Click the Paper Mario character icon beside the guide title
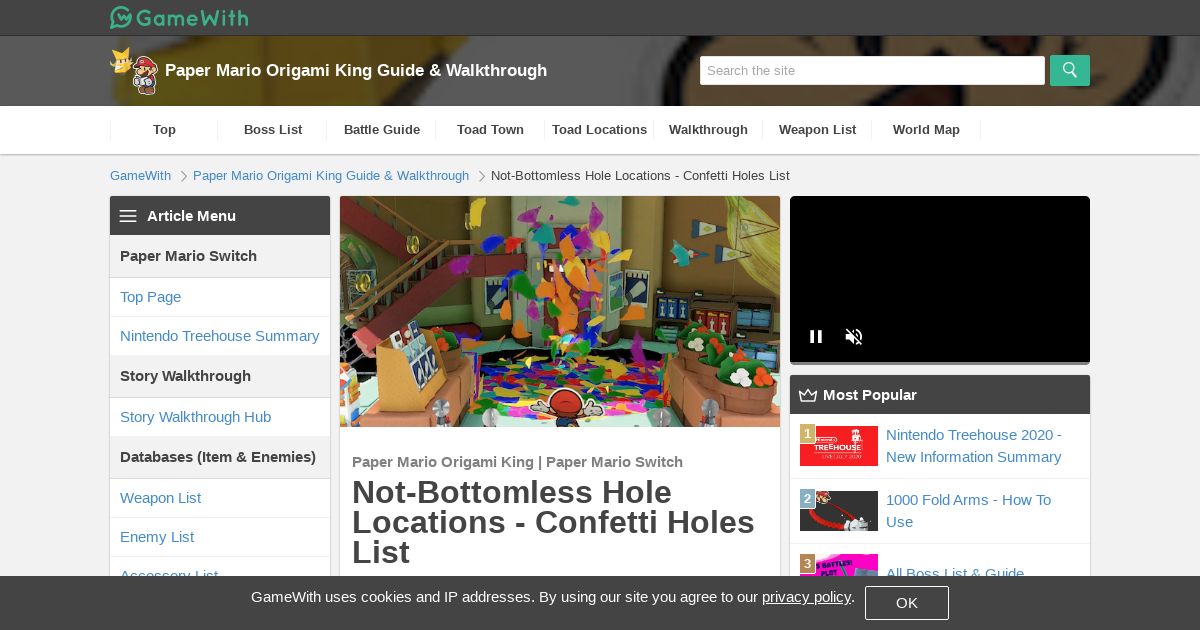 (134, 71)
